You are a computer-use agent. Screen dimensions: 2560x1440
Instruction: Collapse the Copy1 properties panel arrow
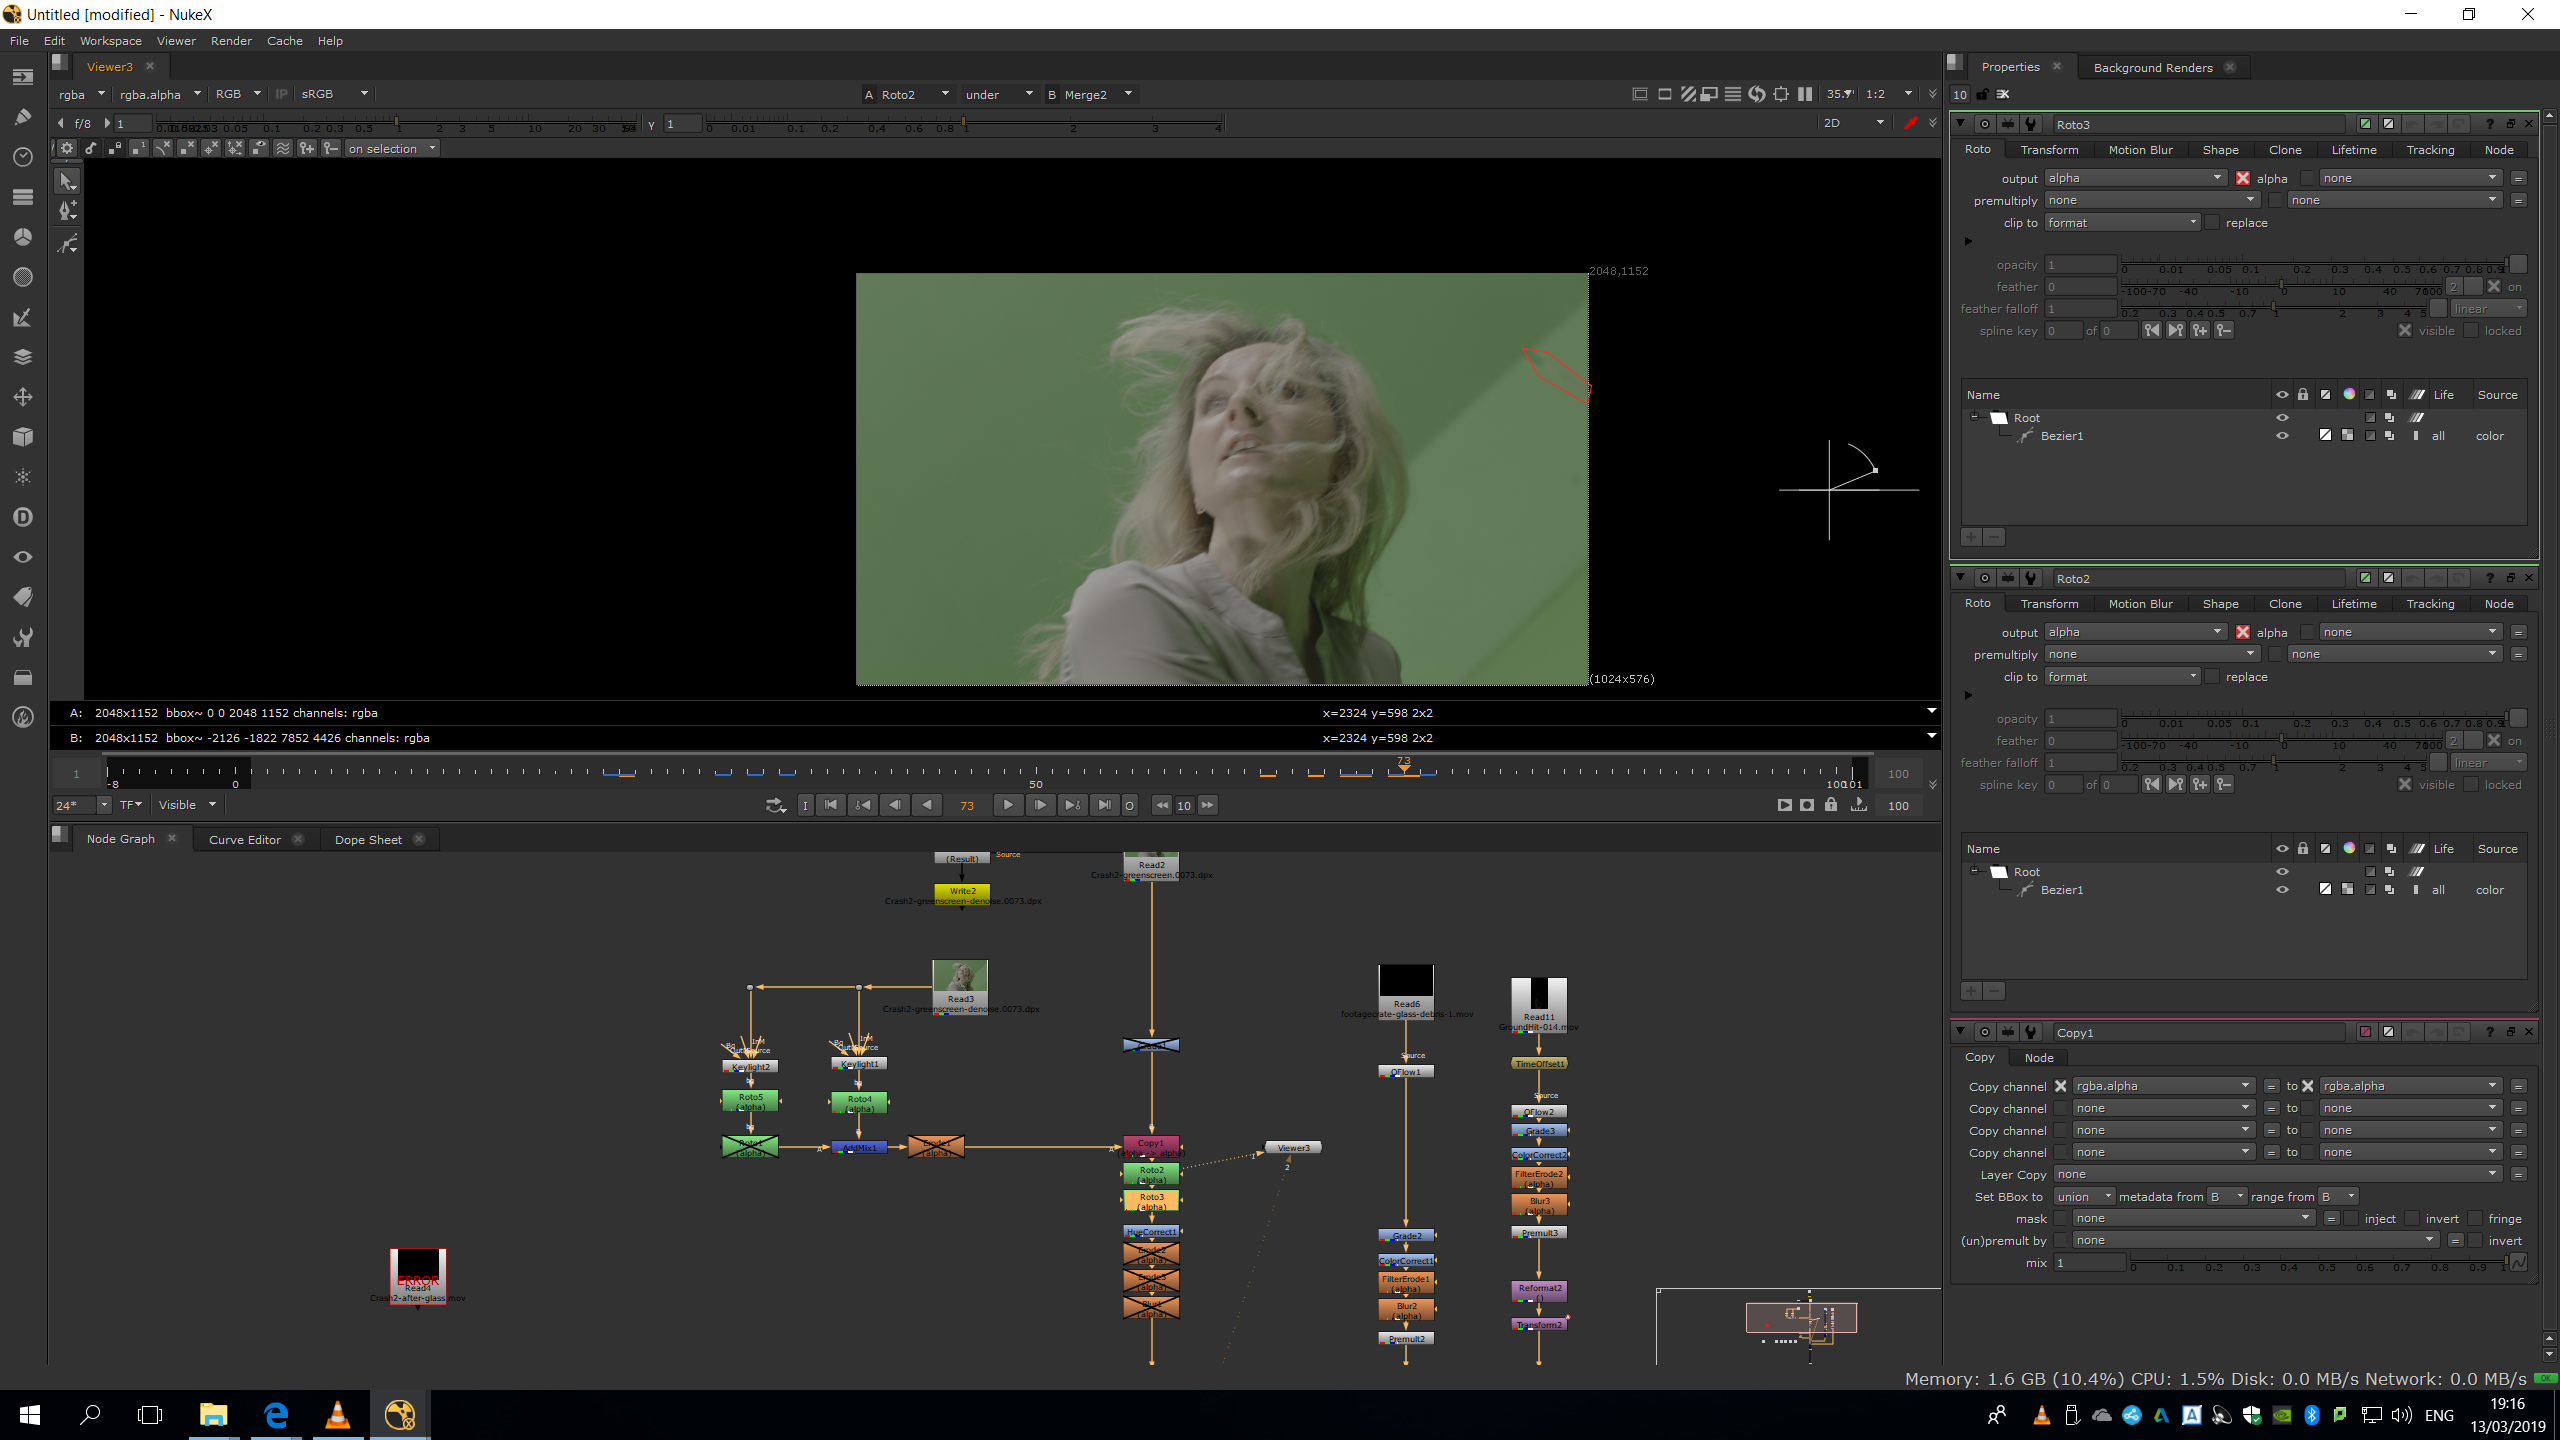[x=1960, y=1031]
